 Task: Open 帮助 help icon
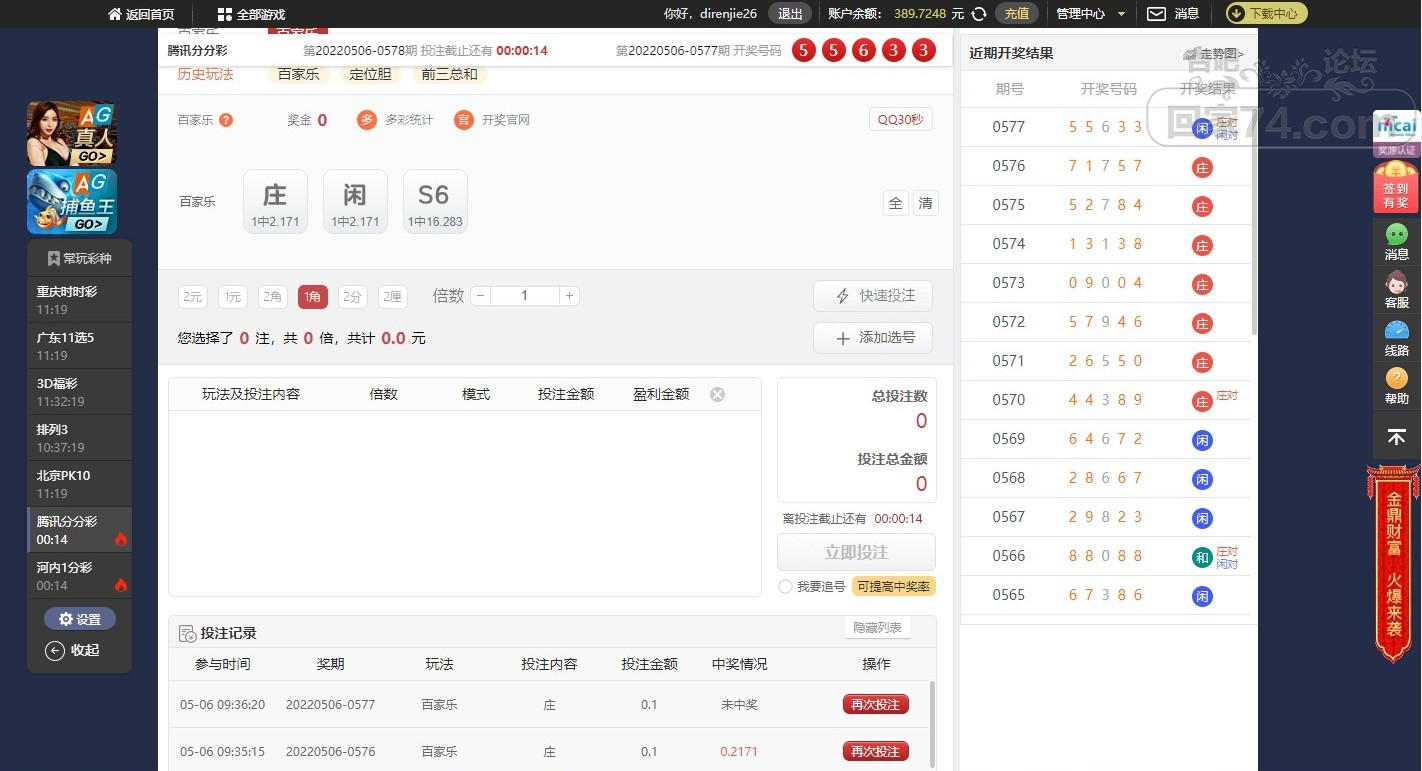click(x=1396, y=386)
